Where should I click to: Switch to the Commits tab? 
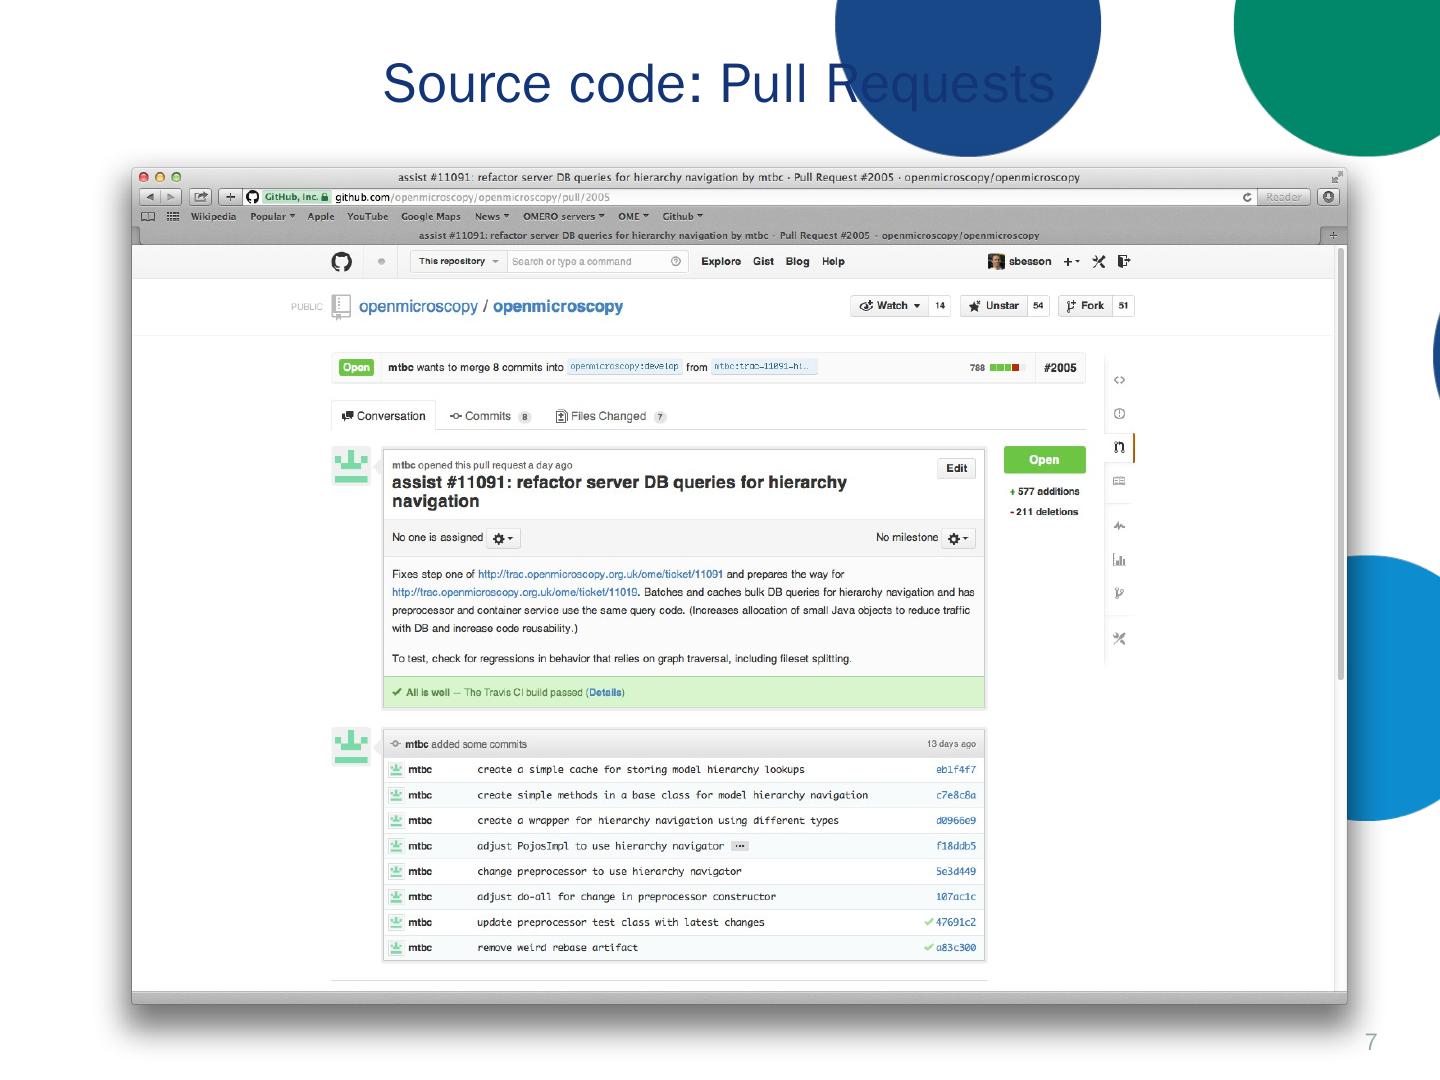pos(488,417)
